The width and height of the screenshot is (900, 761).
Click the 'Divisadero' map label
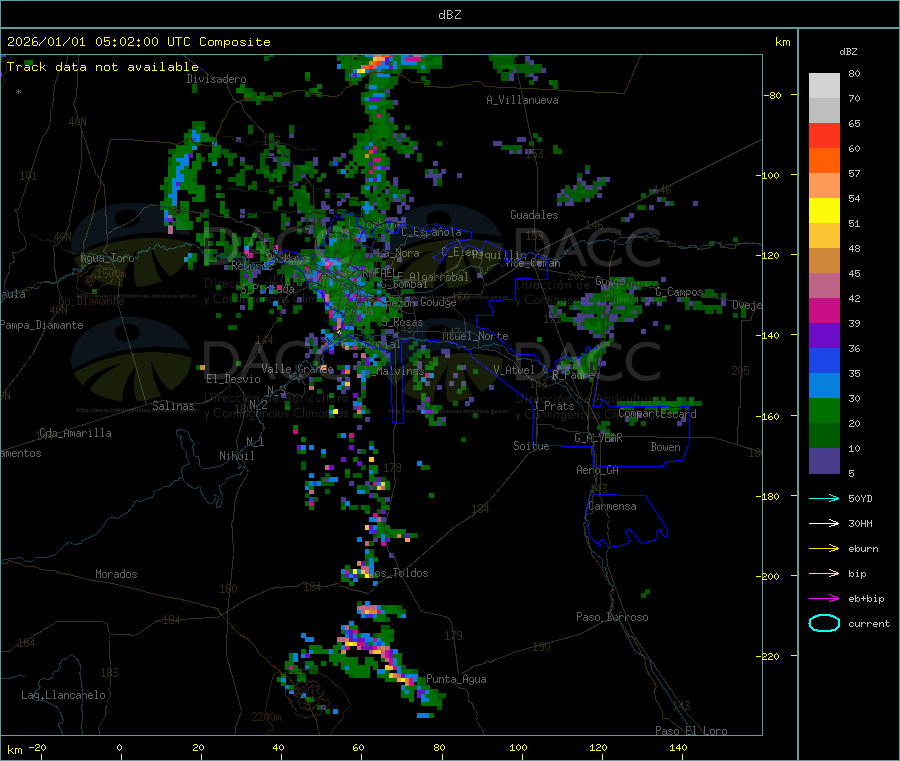[216, 79]
